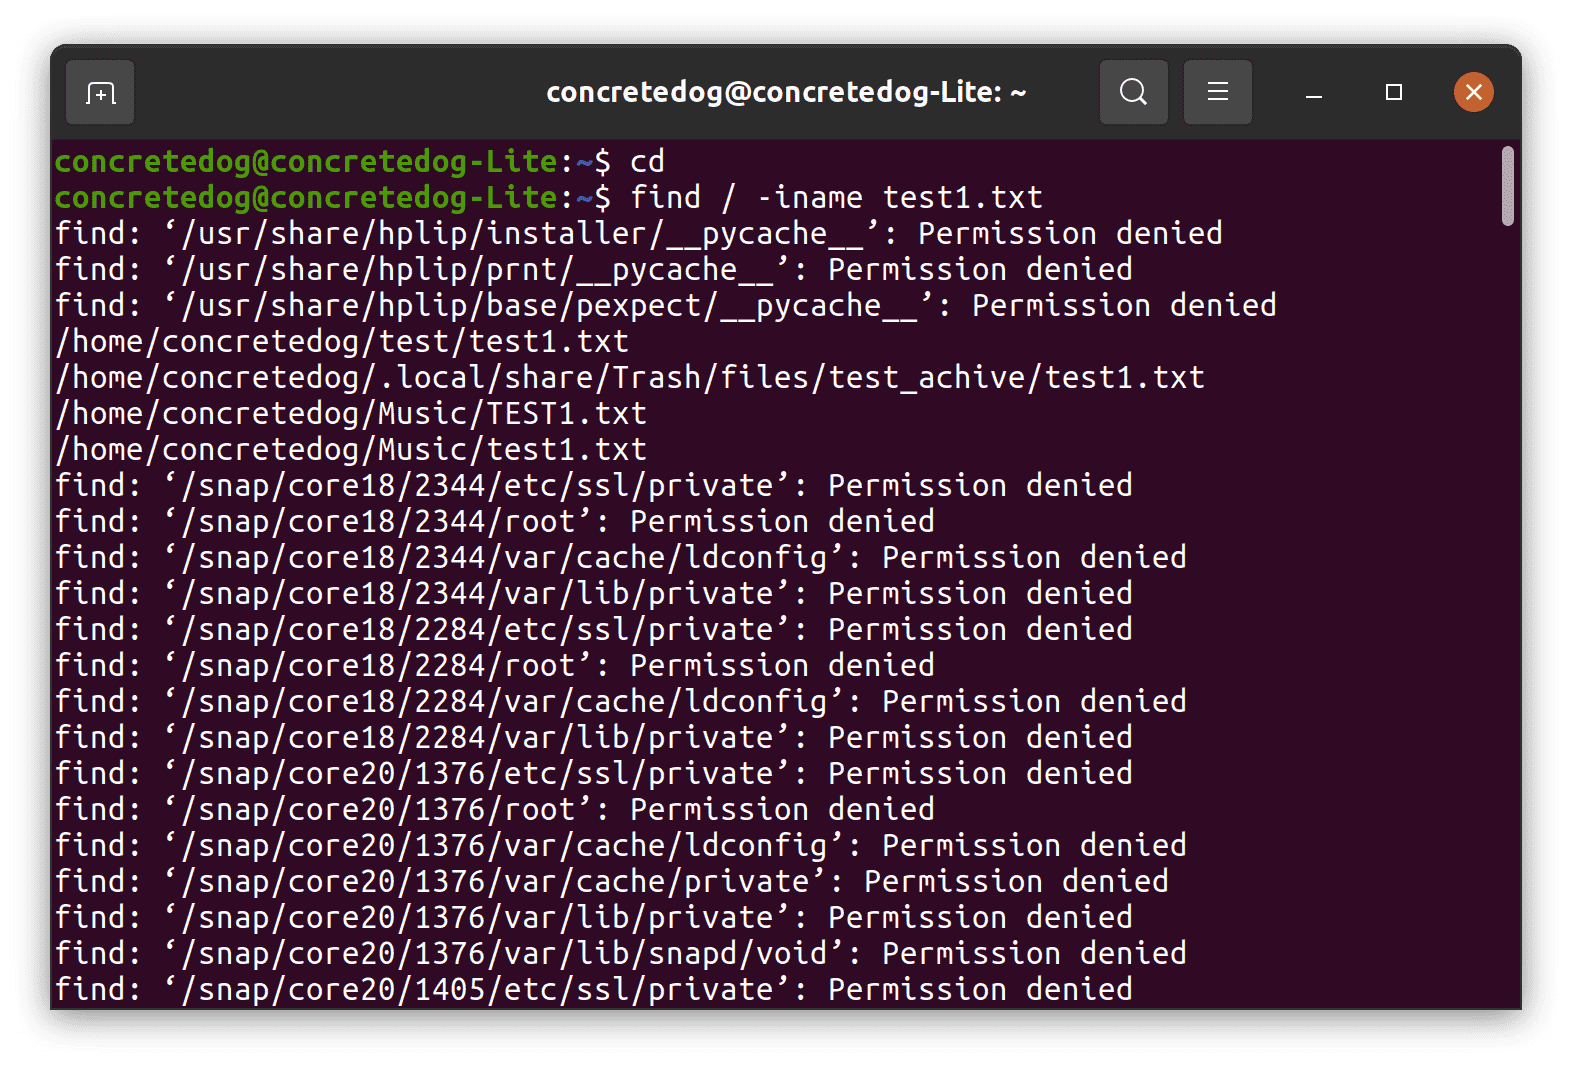Click the core18/2344/var/lib/private error line
Image resolution: width=1572 pixels, height=1066 pixels.
tap(594, 593)
